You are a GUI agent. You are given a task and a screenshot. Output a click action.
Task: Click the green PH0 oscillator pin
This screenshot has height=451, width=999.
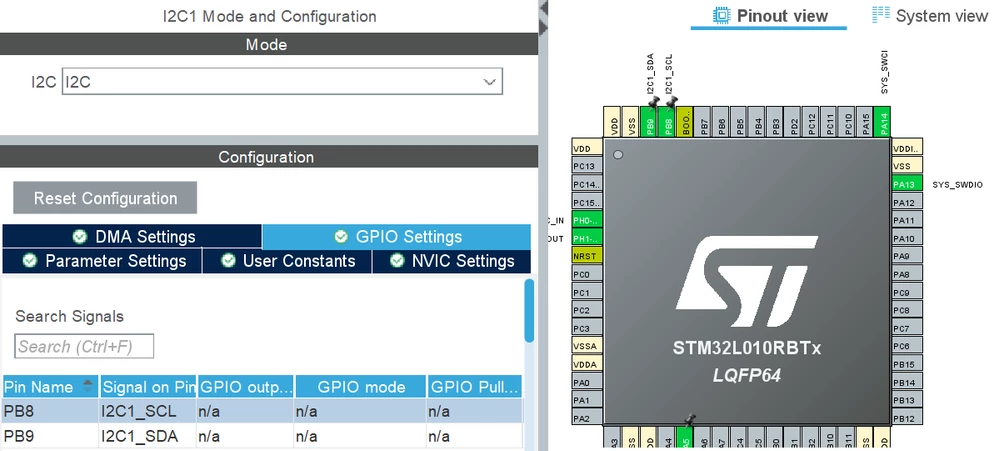click(x=587, y=220)
